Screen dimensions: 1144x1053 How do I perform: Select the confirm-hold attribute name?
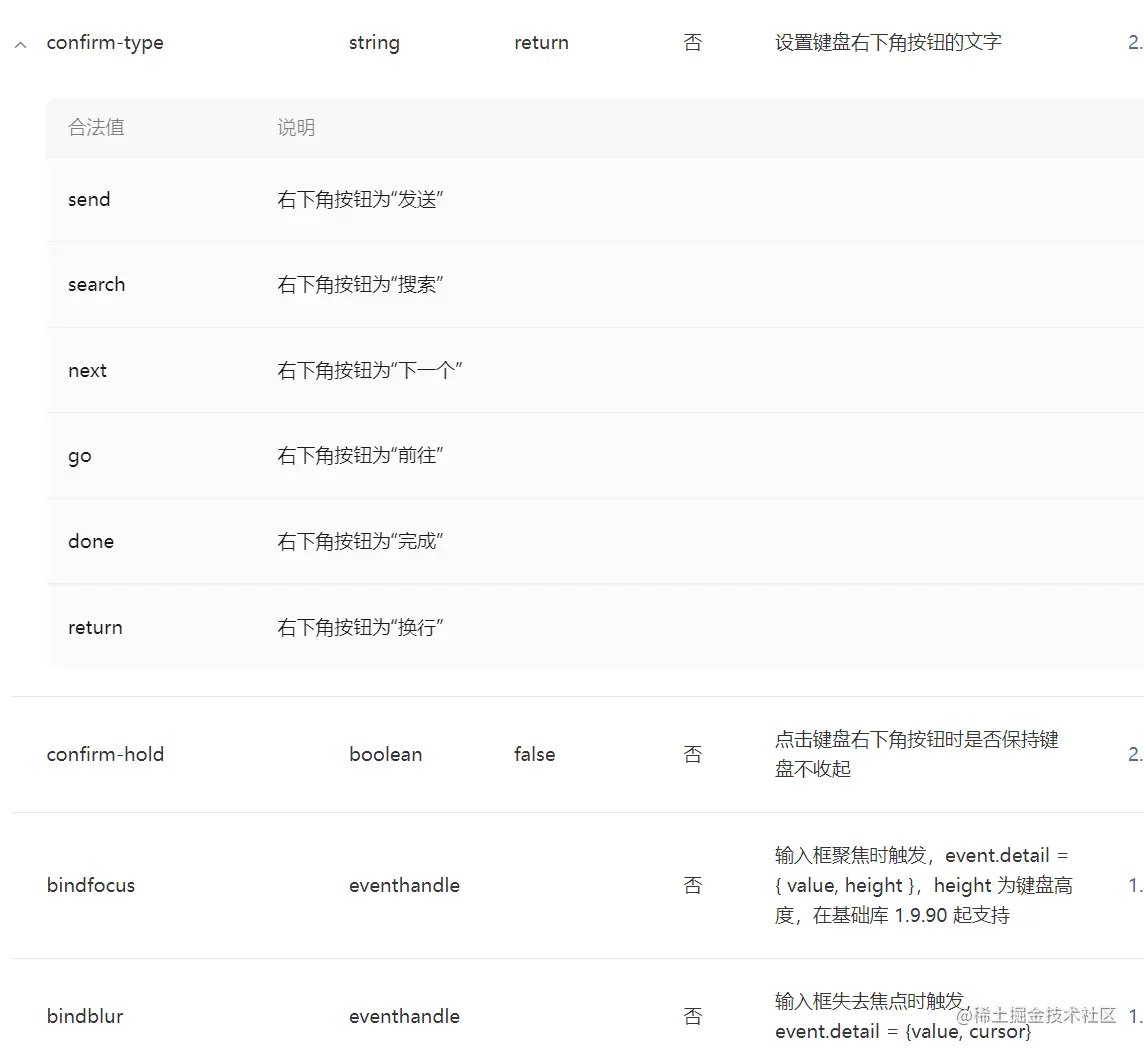(105, 755)
